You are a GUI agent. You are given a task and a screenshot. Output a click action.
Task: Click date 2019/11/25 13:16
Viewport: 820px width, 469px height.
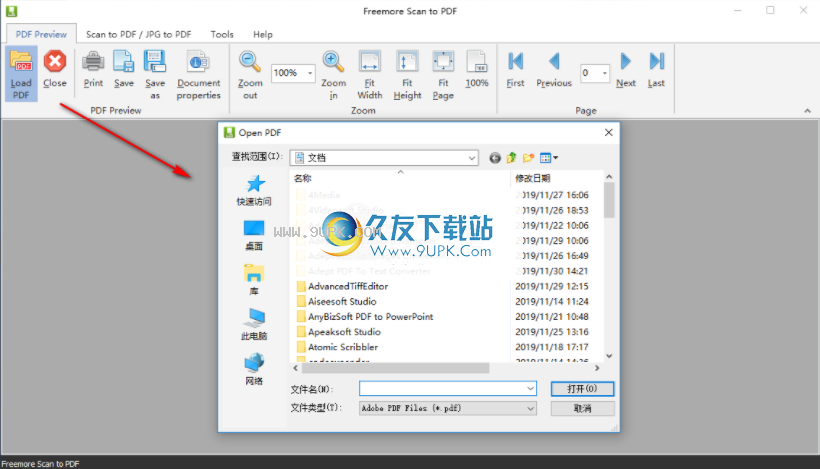[x=552, y=331]
